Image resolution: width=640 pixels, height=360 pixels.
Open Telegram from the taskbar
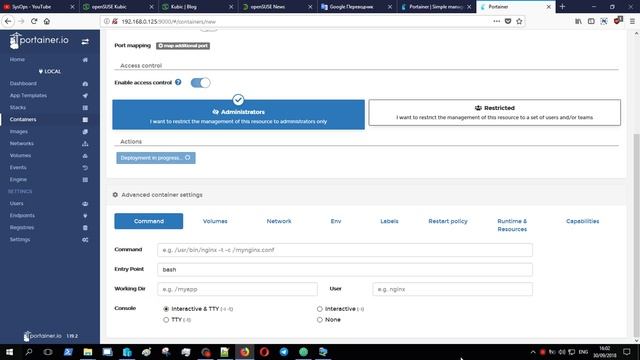pos(284,352)
